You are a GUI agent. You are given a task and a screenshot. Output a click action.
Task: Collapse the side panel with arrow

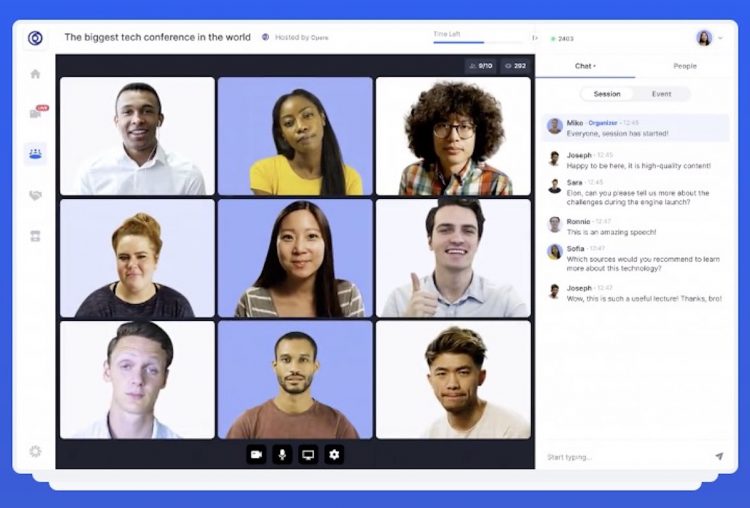[535, 38]
